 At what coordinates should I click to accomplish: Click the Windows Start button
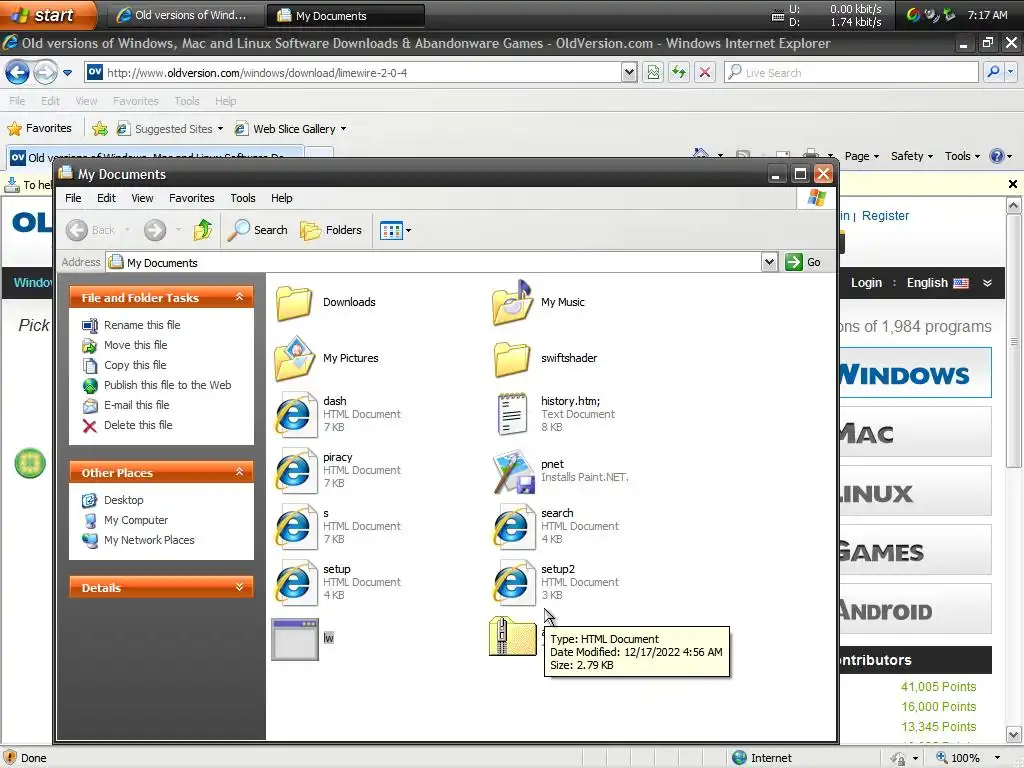point(47,15)
